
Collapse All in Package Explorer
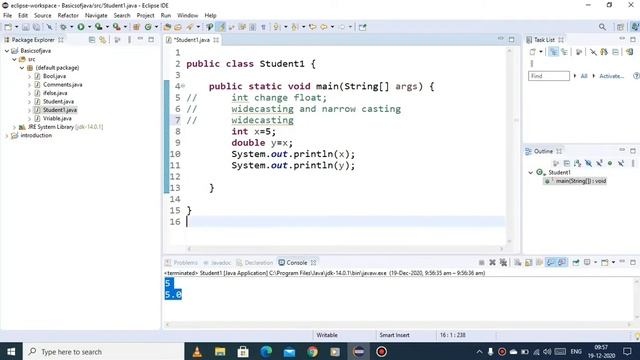click(92, 40)
